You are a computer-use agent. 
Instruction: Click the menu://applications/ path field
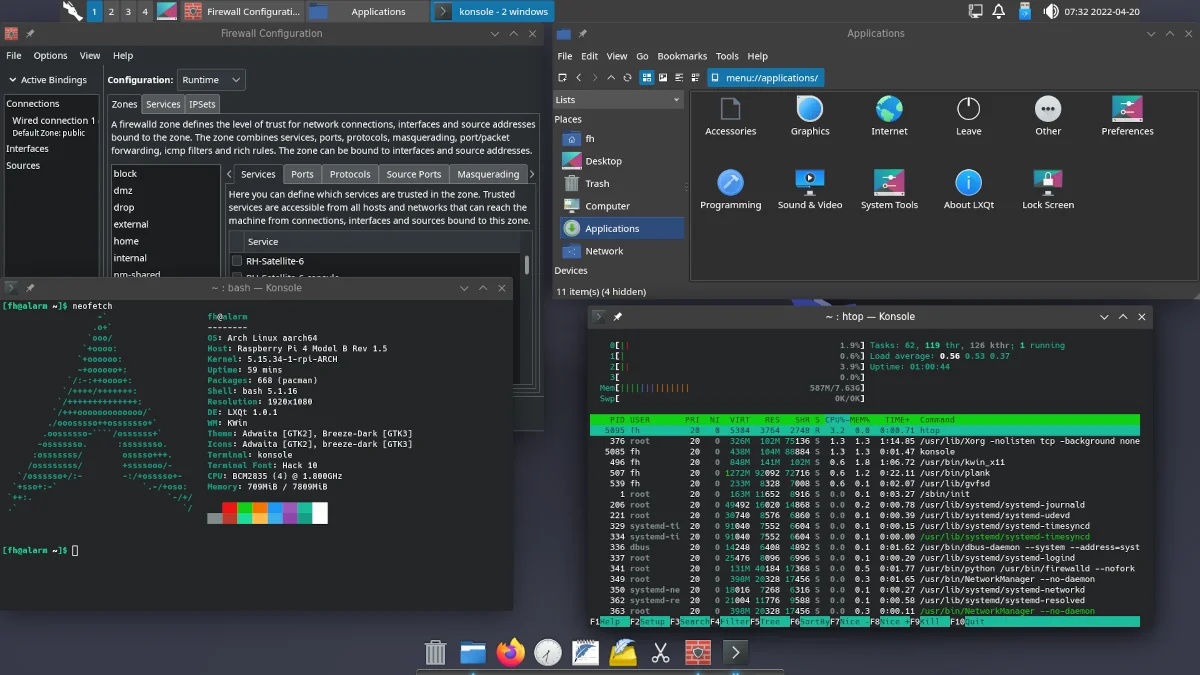(x=770, y=77)
